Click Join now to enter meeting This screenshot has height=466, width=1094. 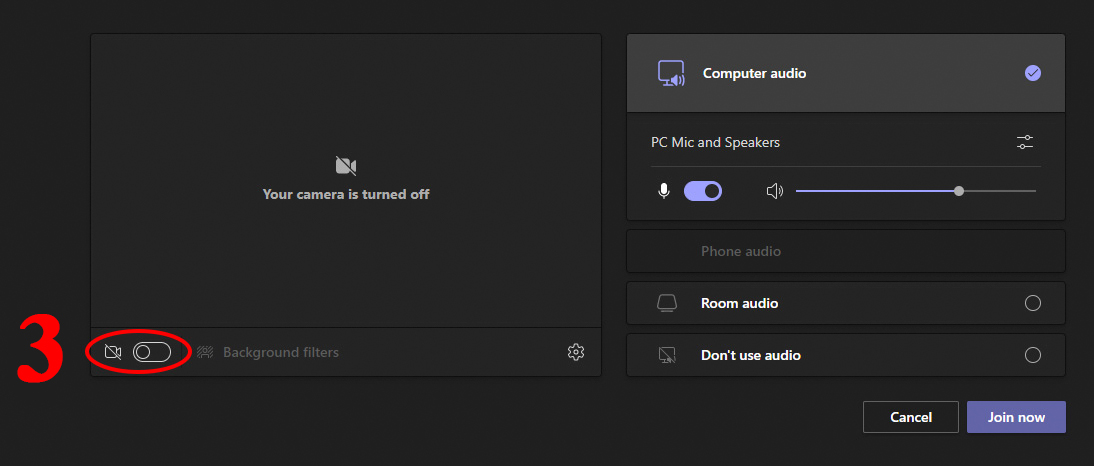1016,417
